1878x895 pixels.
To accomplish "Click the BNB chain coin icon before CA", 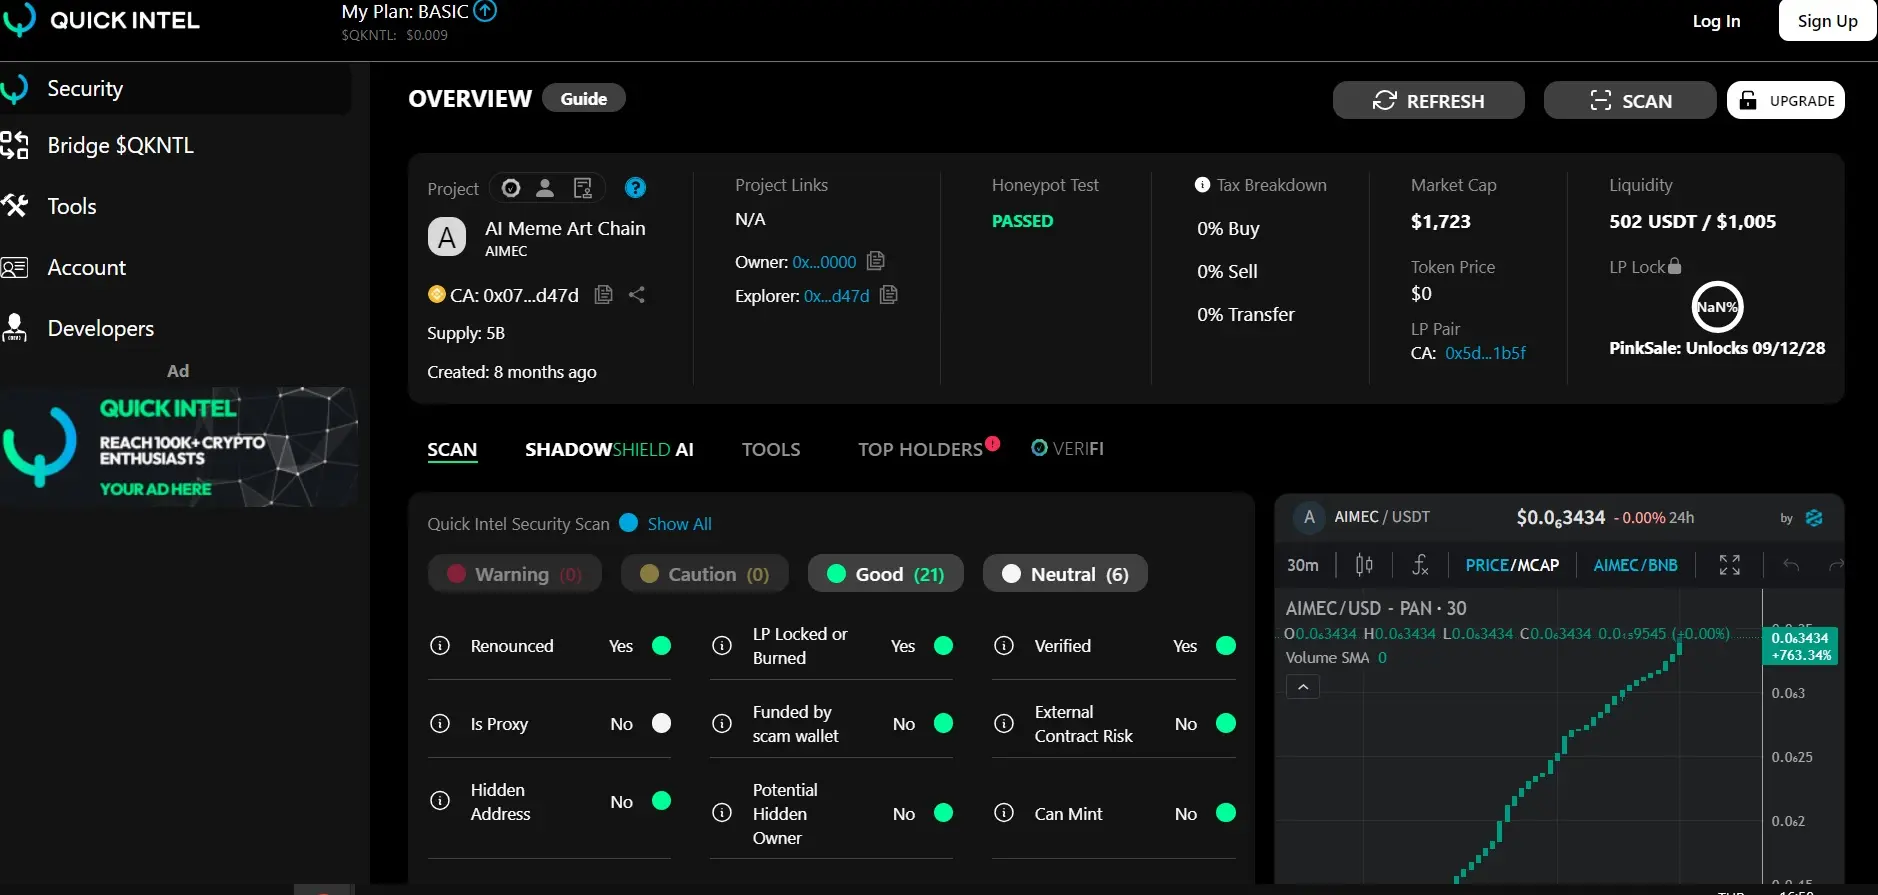I will (436, 294).
